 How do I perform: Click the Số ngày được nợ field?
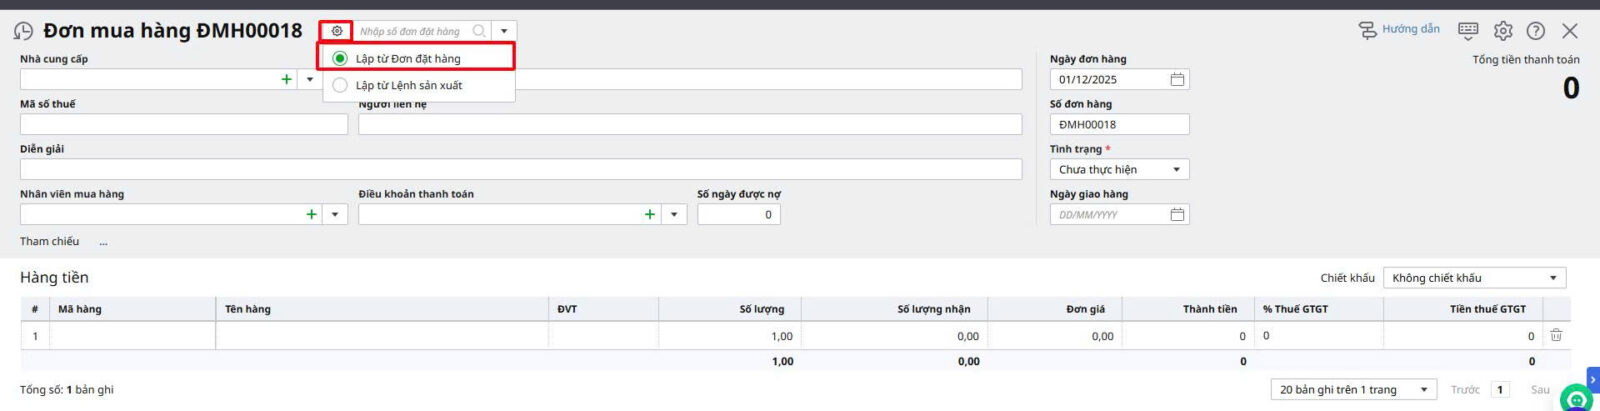click(x=738, y=214)
